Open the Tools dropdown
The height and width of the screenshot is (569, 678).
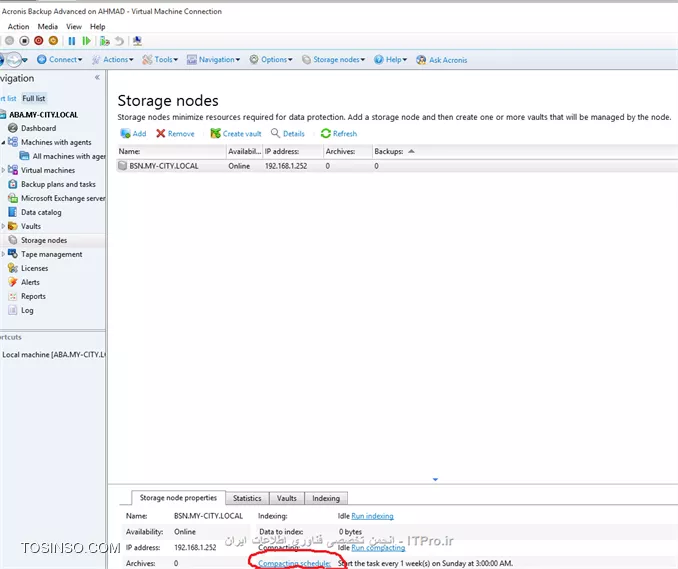pos(160,60)
